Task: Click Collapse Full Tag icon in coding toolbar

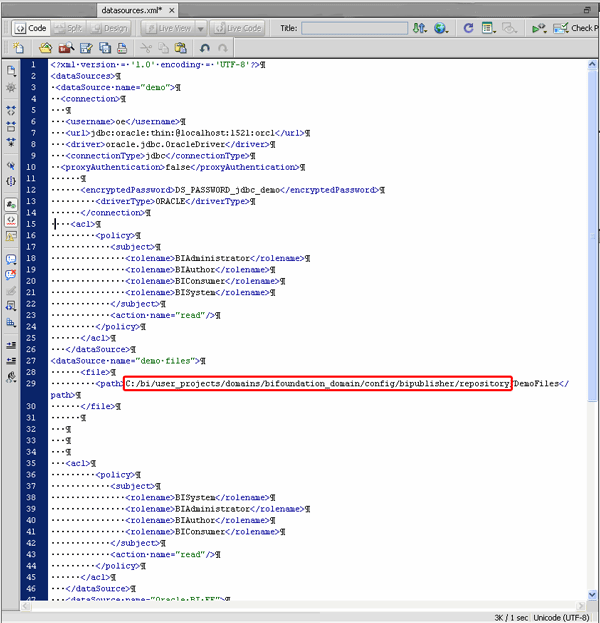Action: click(11, 108)
